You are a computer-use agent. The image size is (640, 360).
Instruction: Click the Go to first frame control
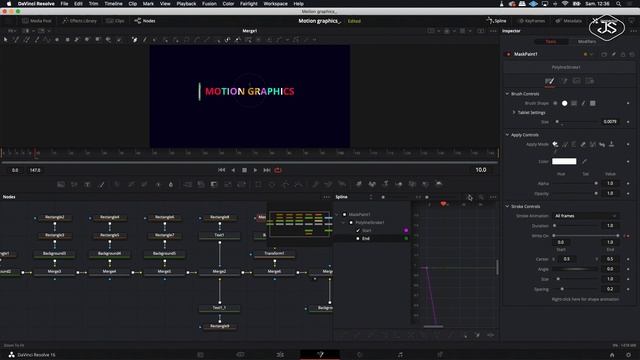tap(221, 170)
